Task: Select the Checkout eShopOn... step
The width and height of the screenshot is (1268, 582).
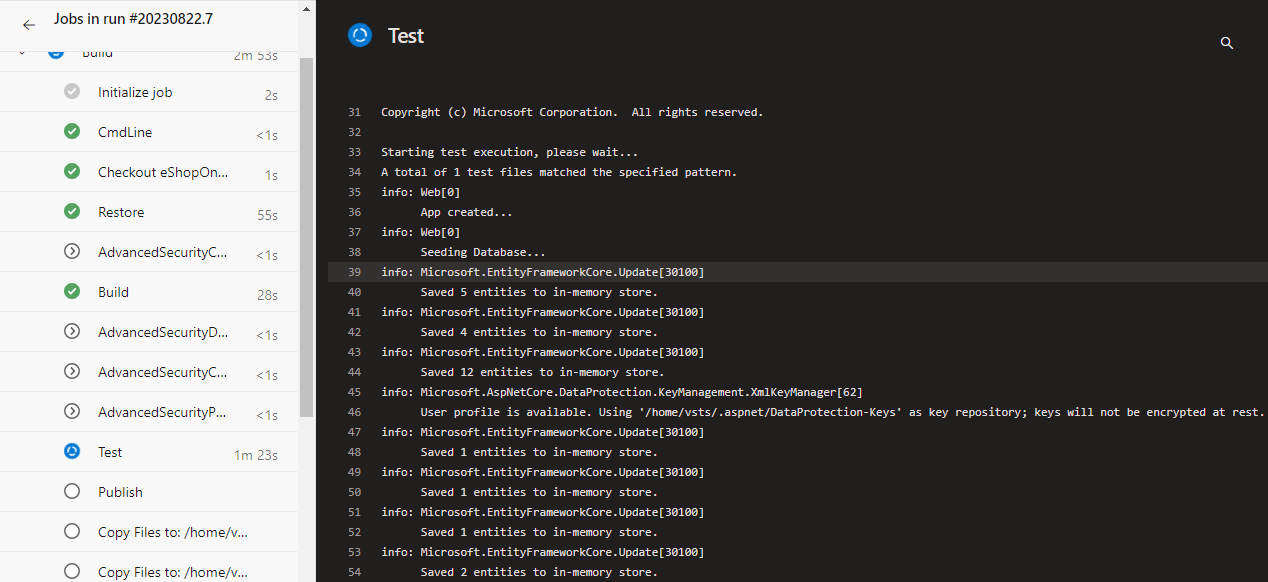Action: click(149, 172)
